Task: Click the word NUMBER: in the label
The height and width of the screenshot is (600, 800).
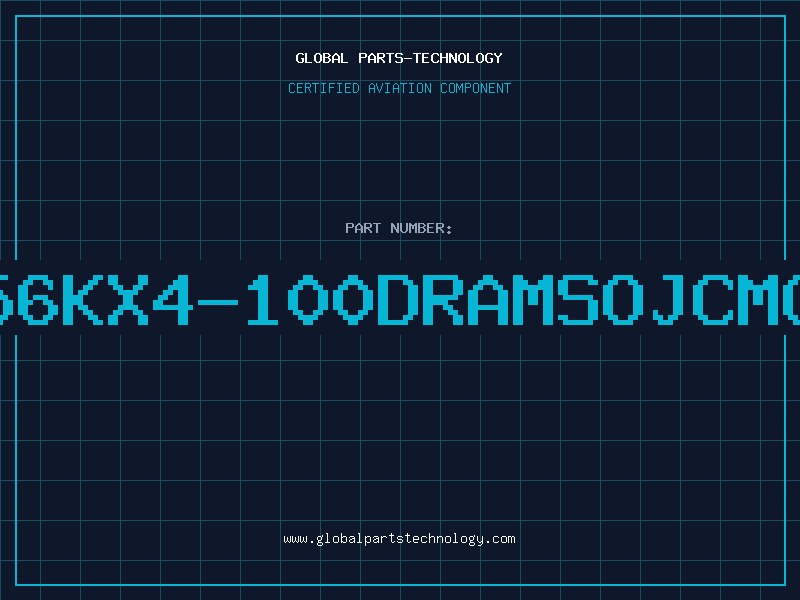Action: pyautogui.click(x=421, y=228)
